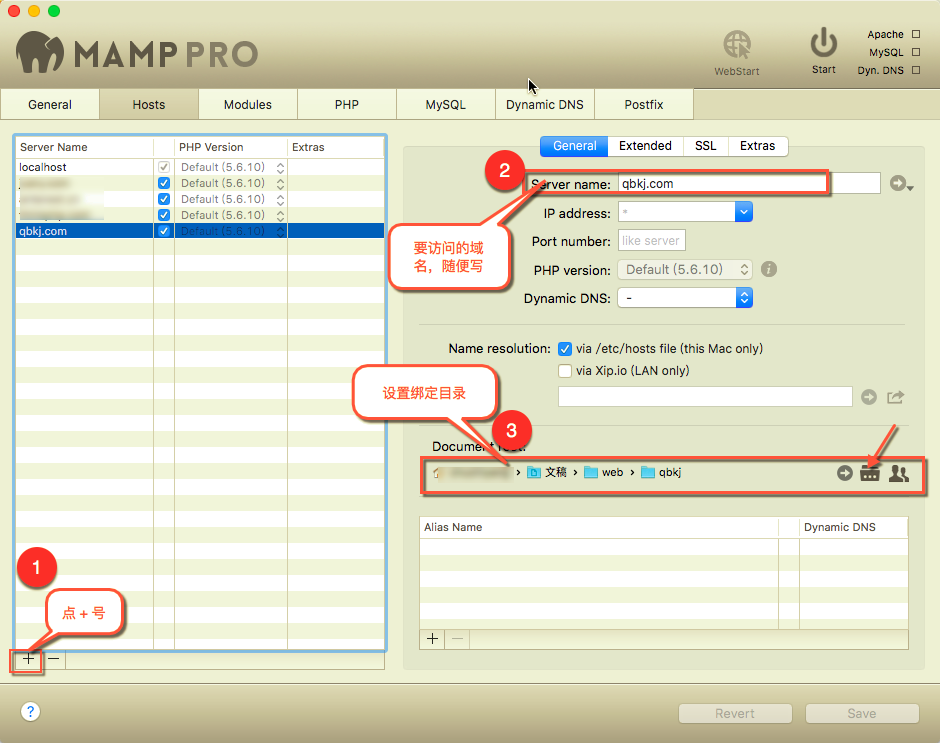Enable via Xip.io (LAN only)
940x743 pixels.
click(565, 371)
